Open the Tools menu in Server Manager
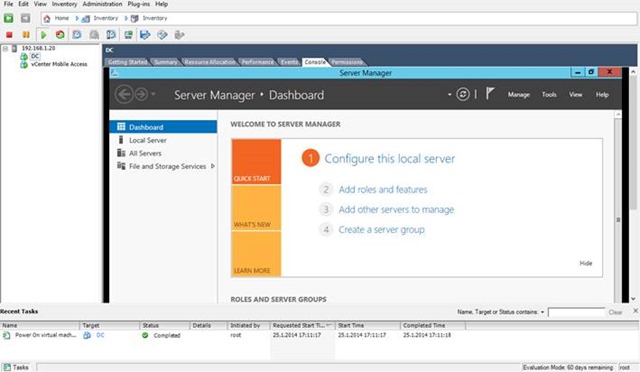640x372 pixels. [x=549, y=95]
